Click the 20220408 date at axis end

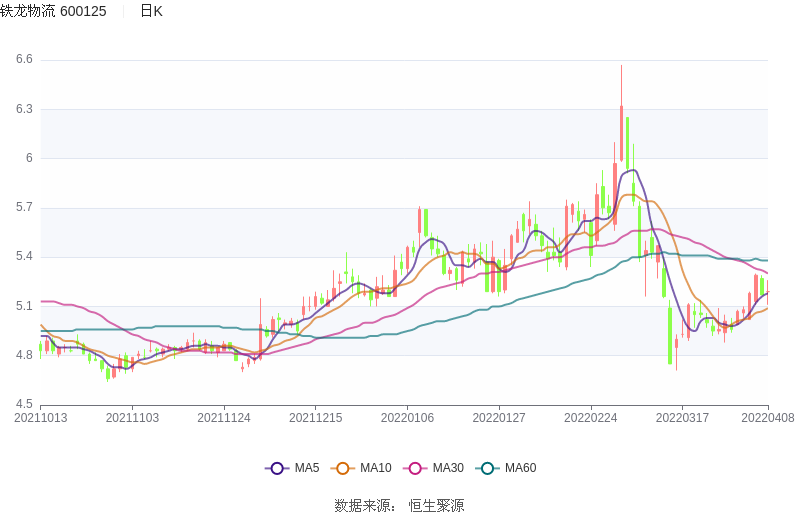pyautogui.click(x=768, y=418)
